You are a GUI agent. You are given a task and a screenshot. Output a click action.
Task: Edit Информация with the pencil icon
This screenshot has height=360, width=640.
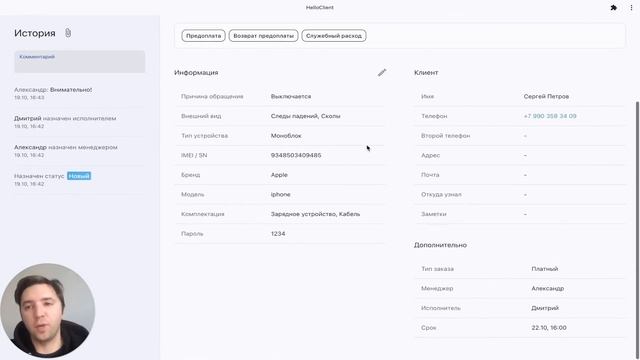[x=382, y=73]
